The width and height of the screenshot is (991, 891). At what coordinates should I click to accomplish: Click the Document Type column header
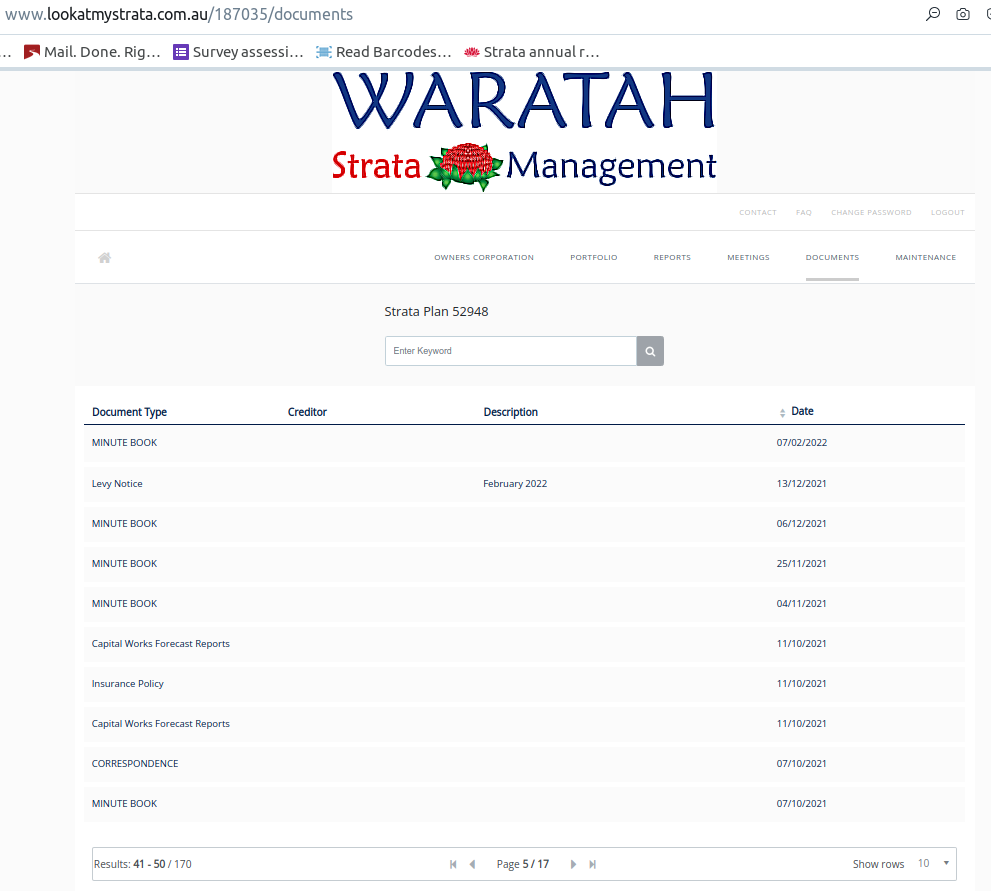pos(130,412)
